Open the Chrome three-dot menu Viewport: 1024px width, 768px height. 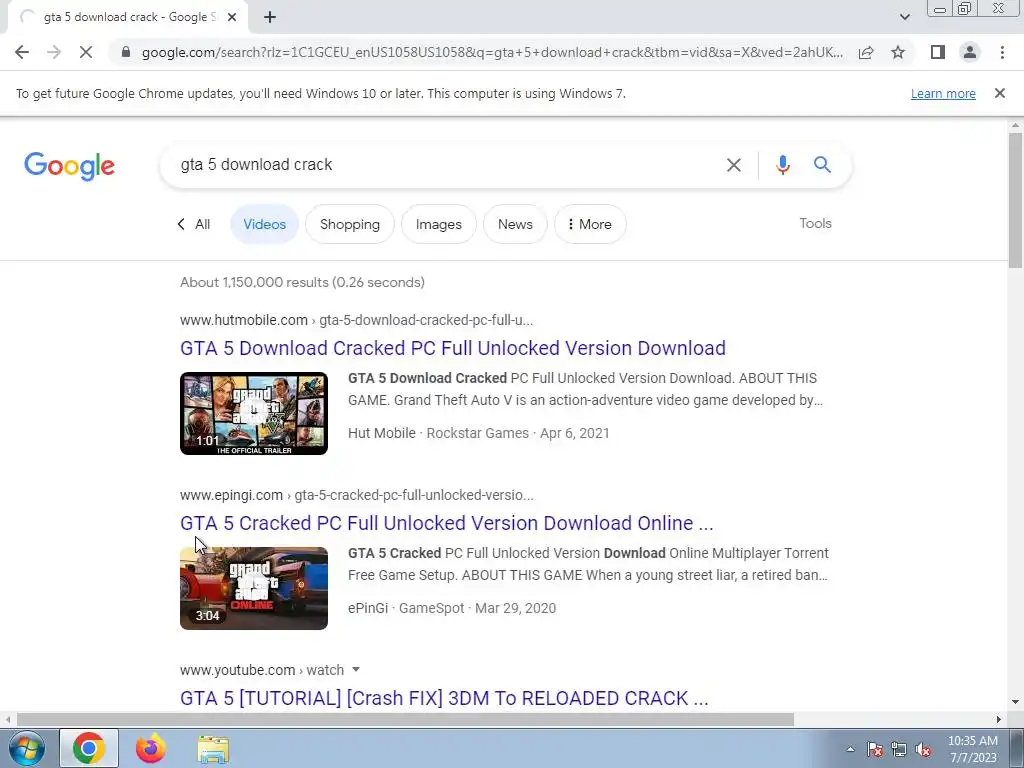pos(1002,52)
